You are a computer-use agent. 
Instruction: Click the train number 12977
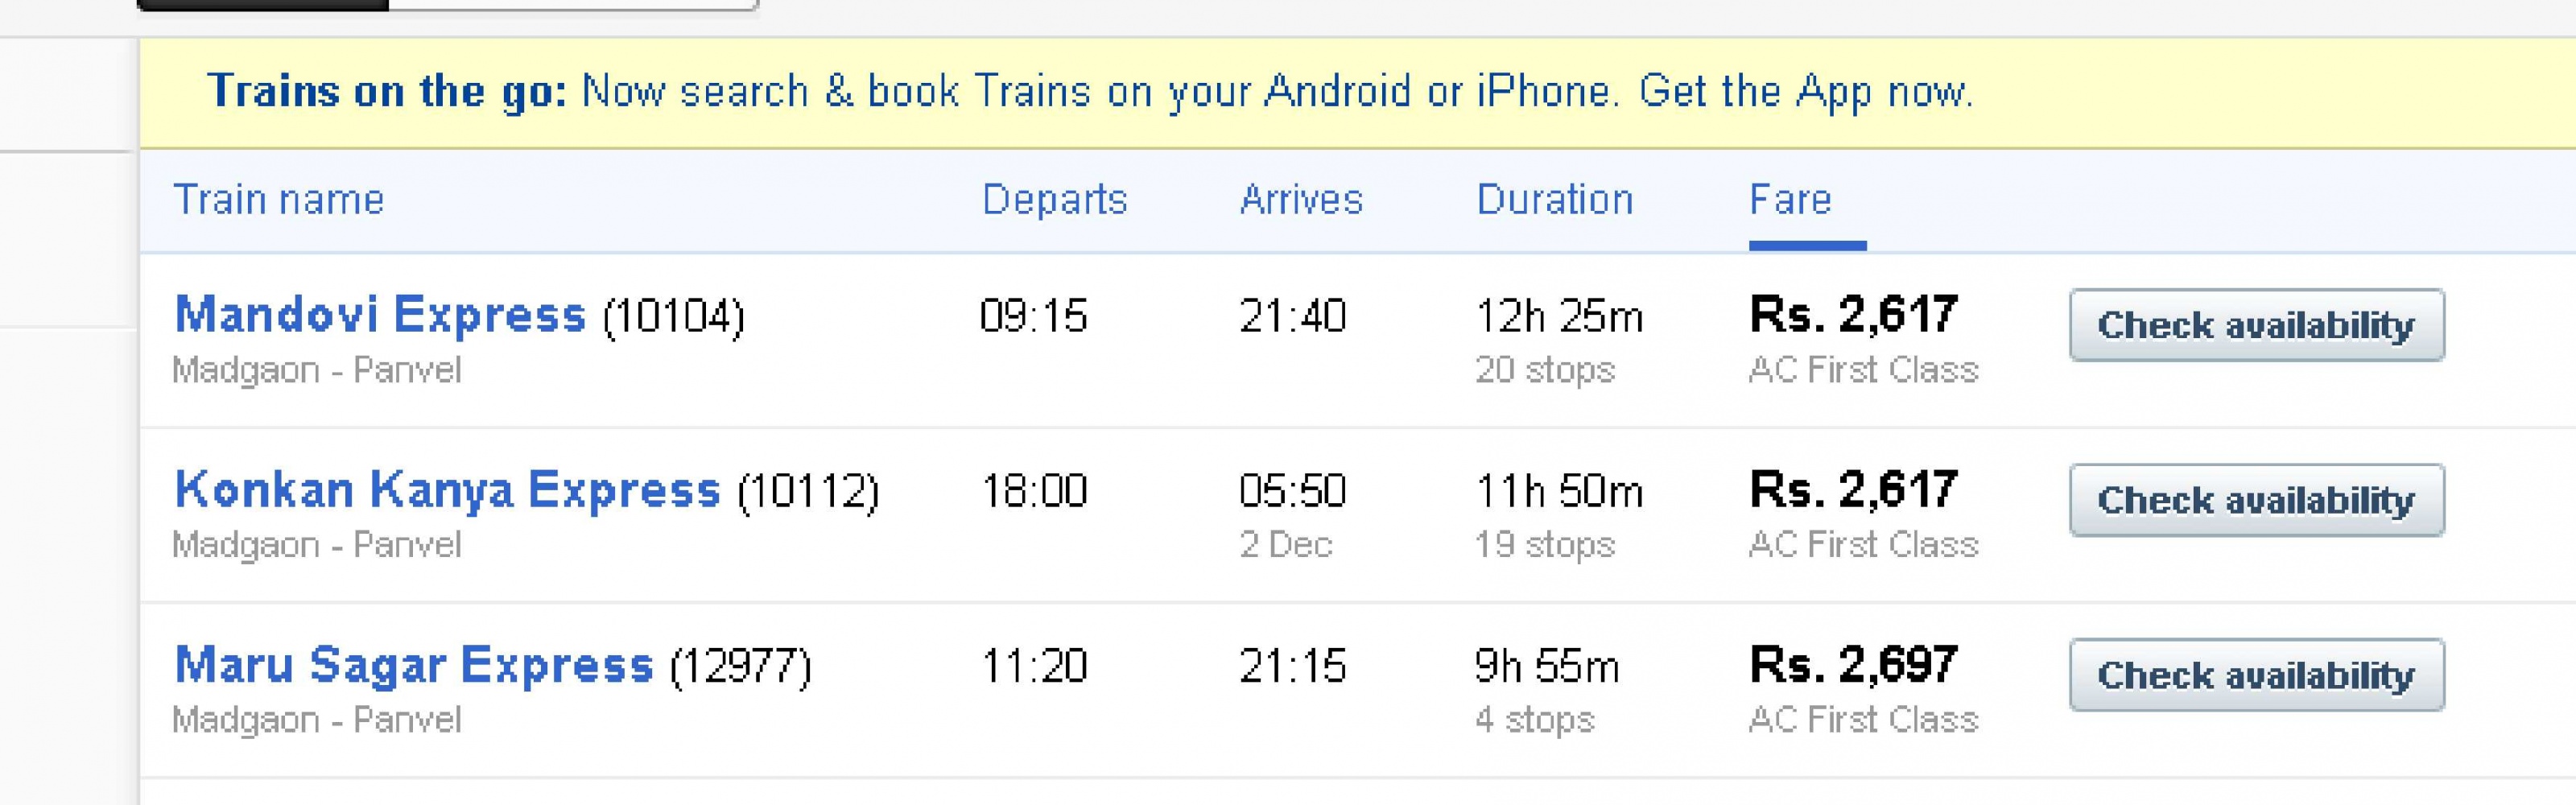point(740,667)
